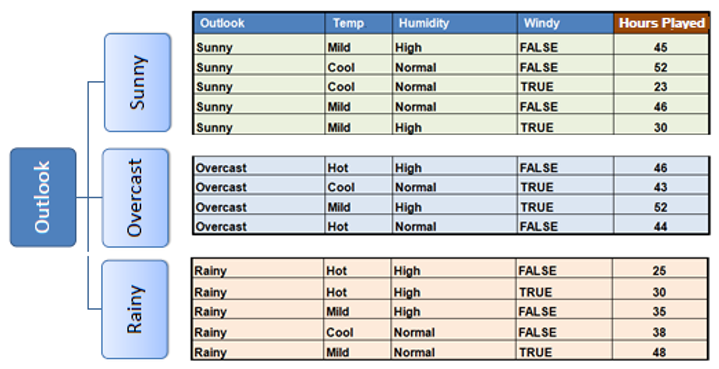
Task: Select the Overcast branch node
Action: pos(136,198)
